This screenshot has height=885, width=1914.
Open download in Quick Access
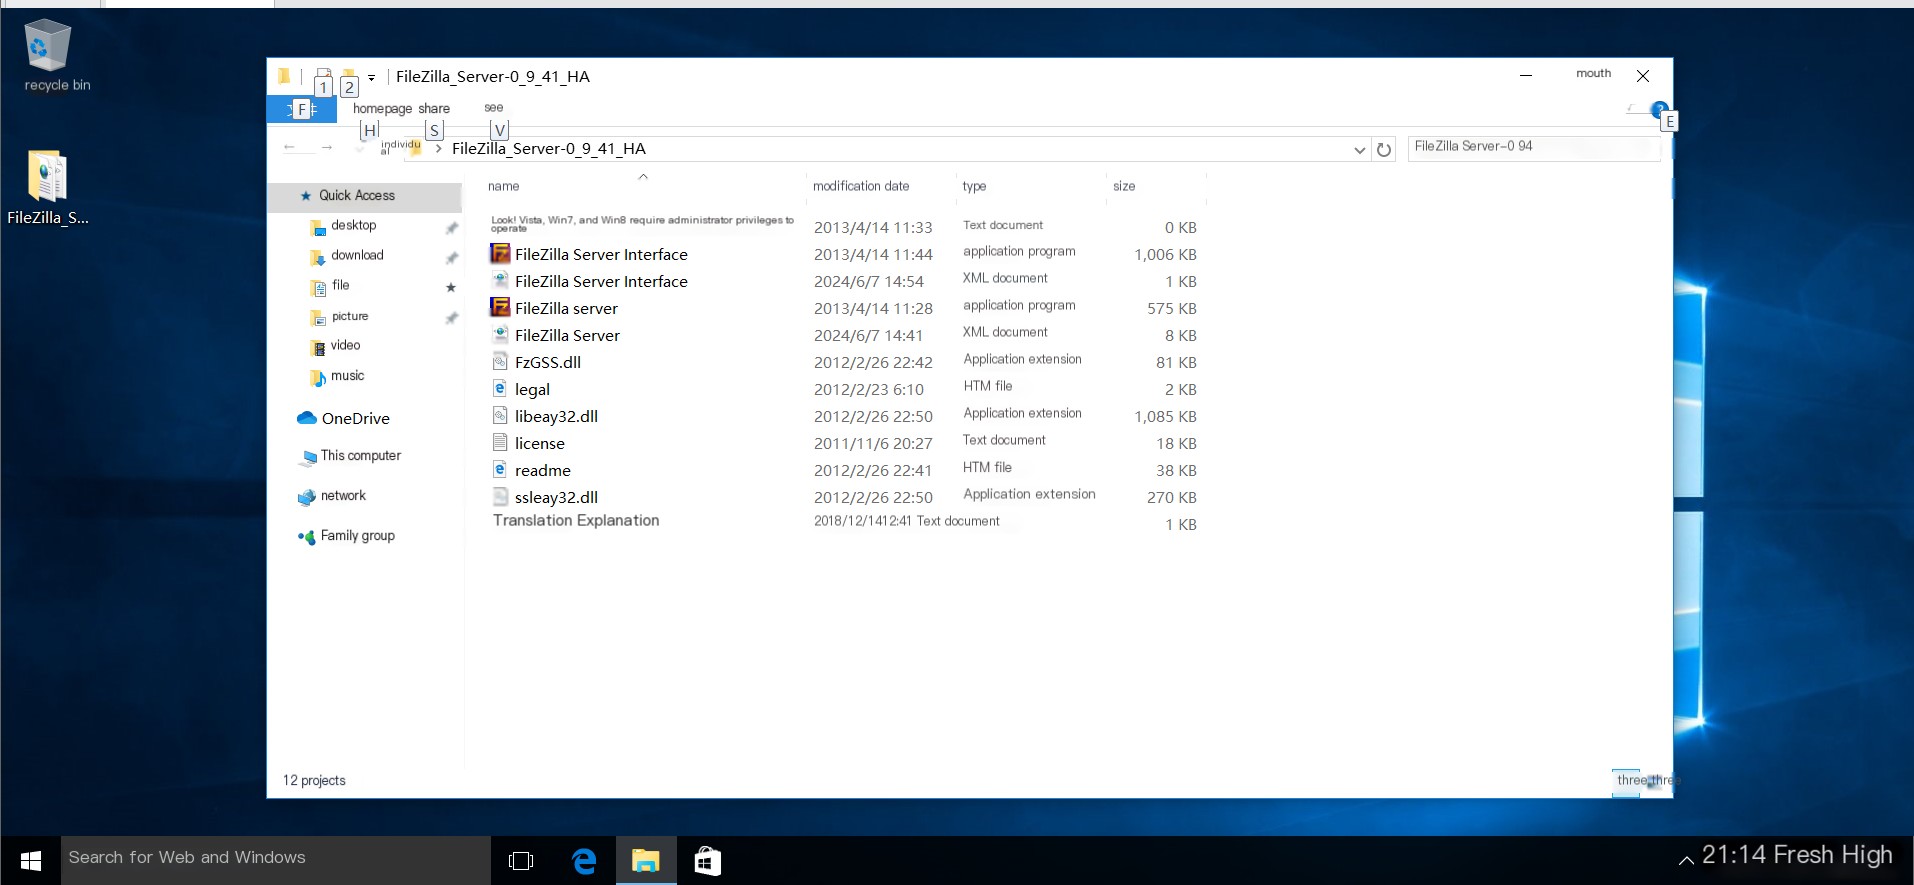pyautogui.click(x=357, y=256)
